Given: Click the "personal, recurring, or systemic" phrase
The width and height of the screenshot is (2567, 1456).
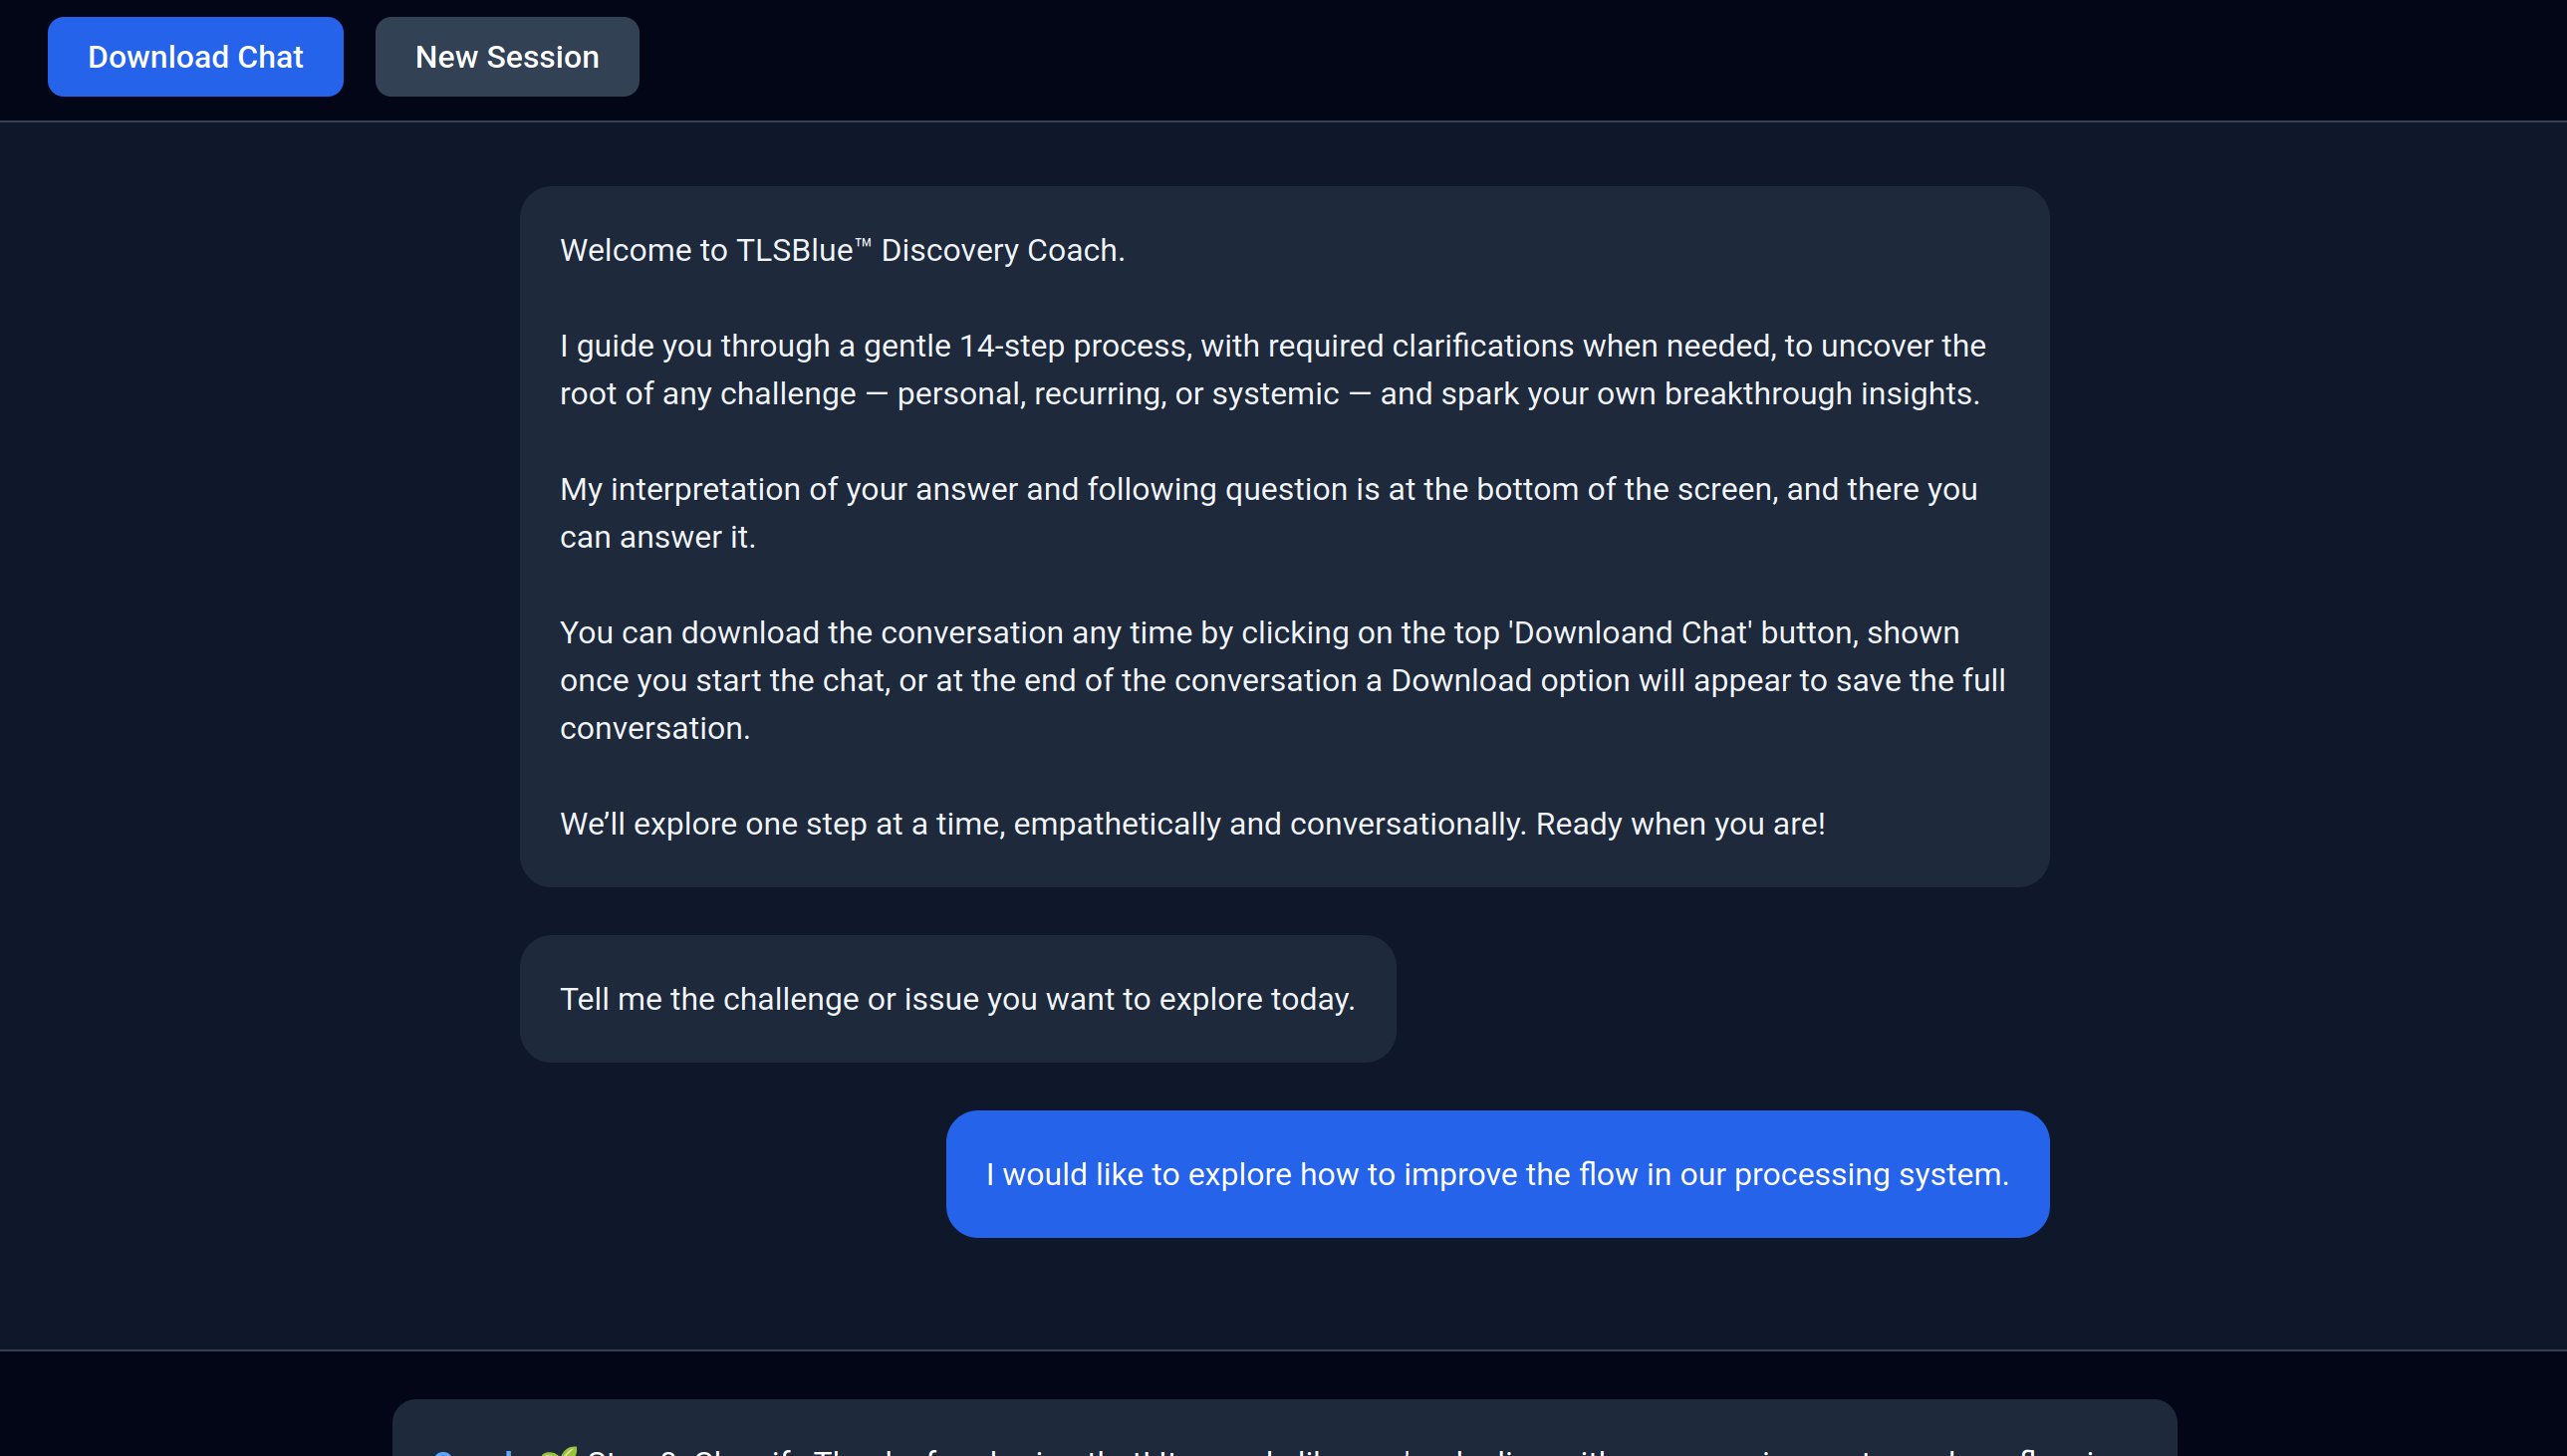Looking at the screenshot, I should click(x=1117, y=394).
